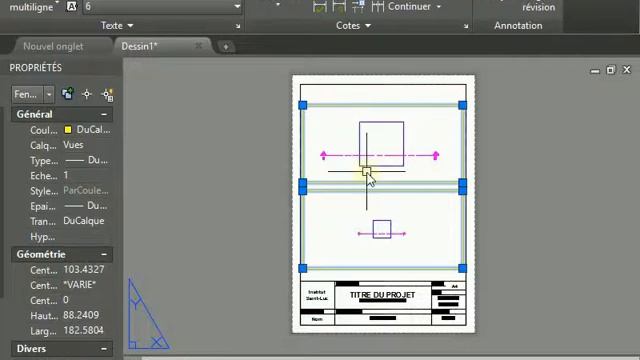
Task: Open the Fen... object type combo box
Action: pos(33,94)
